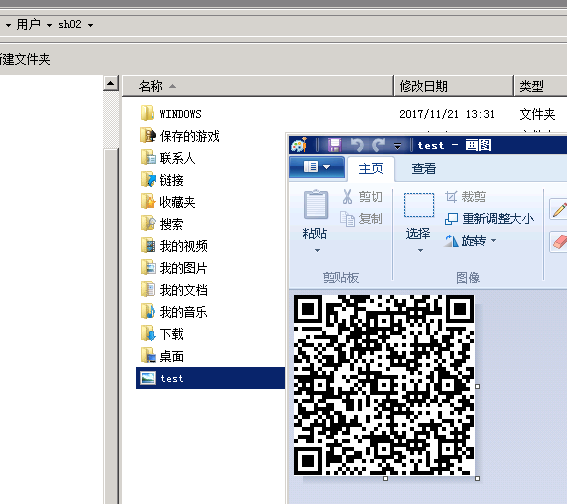
Task: Click the 剪切 scissors button
Action: (362, 197)
